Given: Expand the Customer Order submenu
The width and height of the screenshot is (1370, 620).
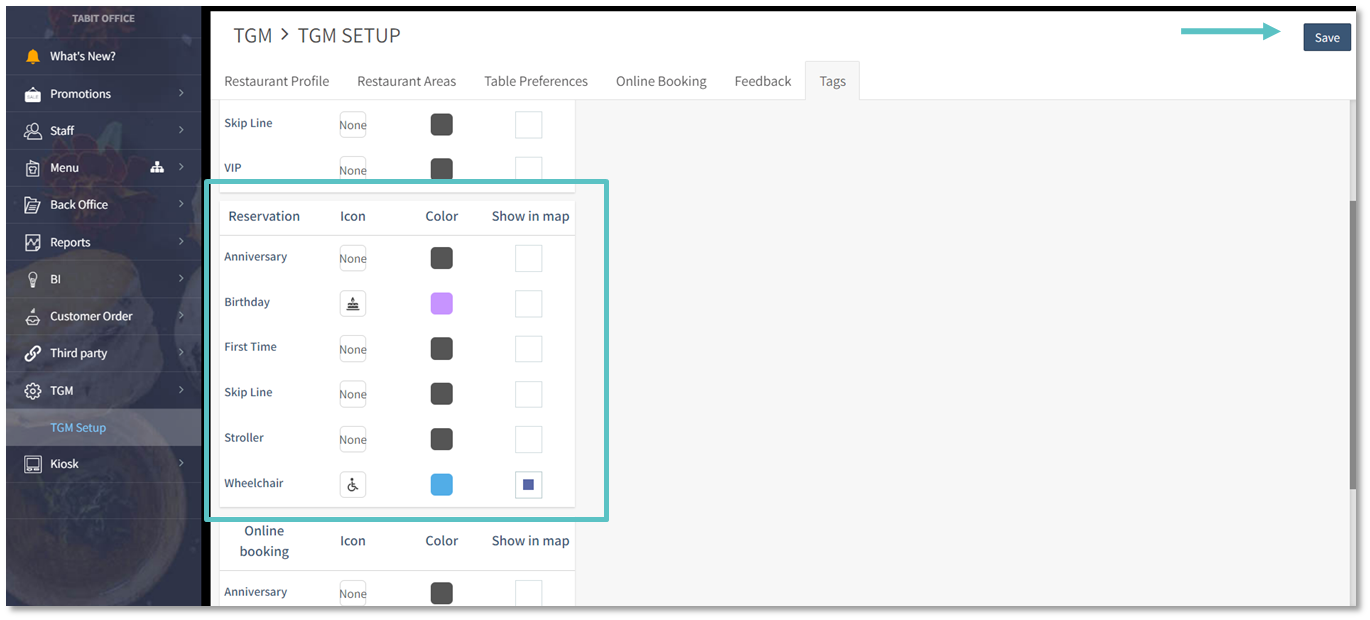Looking at the screenshot, I should 181,316.
